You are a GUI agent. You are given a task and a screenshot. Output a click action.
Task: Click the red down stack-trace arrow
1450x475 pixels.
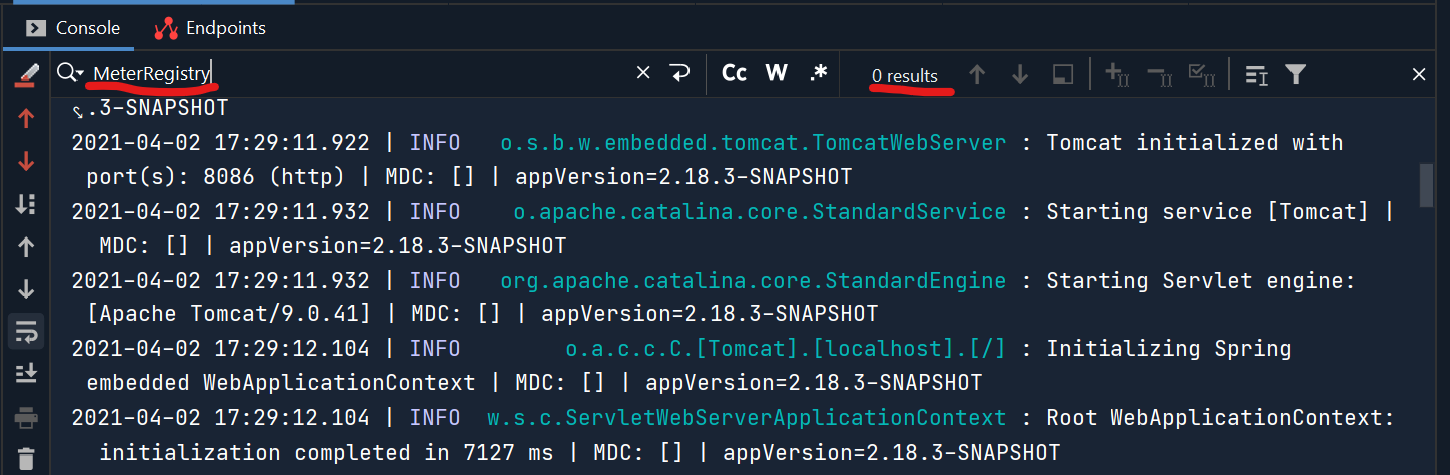(26, 161)
